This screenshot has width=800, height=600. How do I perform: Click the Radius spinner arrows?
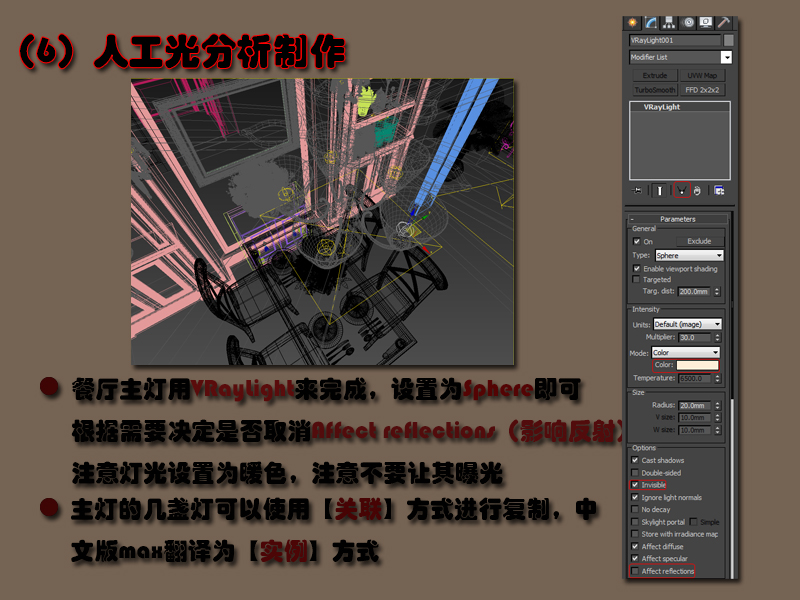[x=717, y=406]
